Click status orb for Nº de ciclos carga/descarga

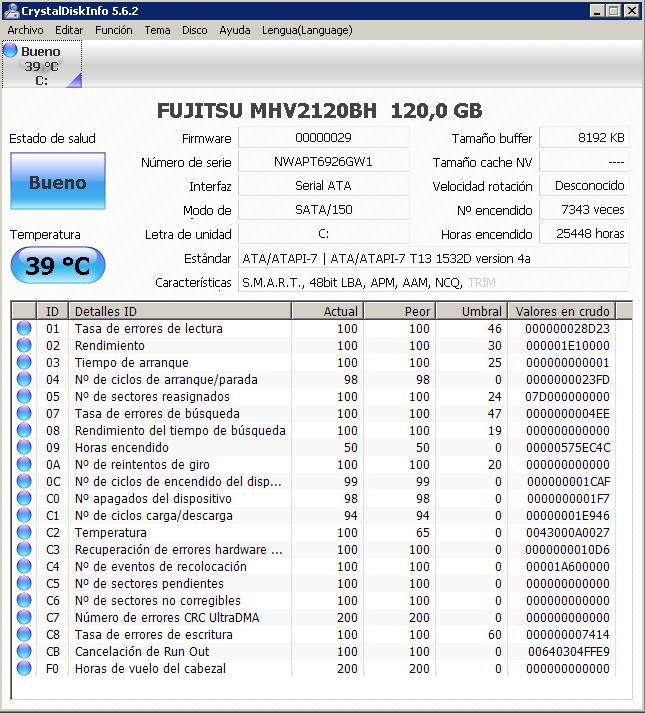pyautogui.click(x=24, y=515)
